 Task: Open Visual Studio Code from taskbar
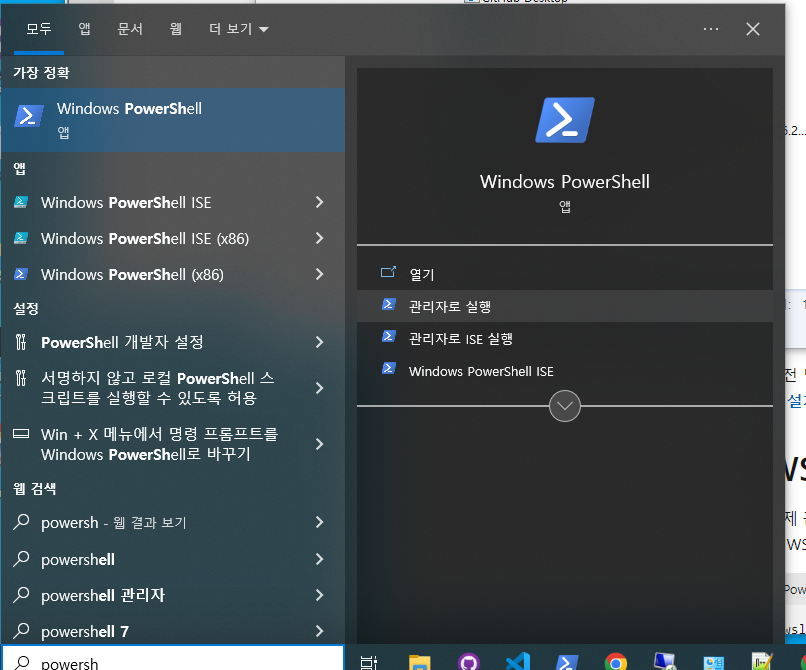pos(517,661)
